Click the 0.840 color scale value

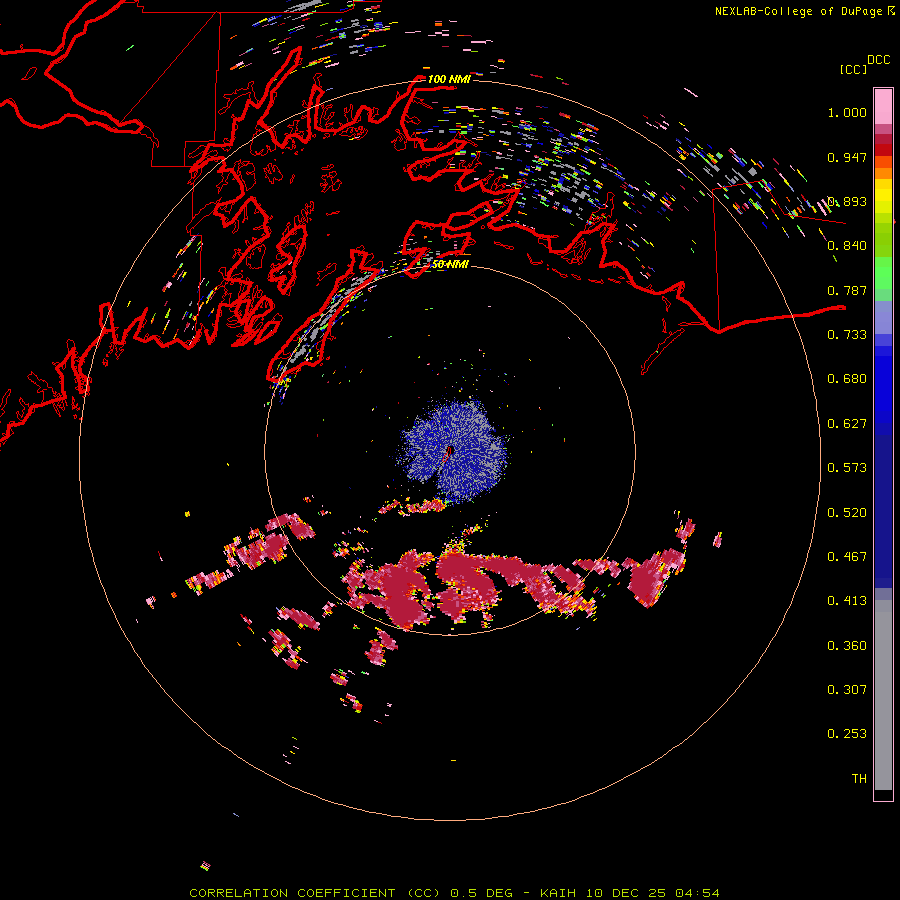point(847,246)
